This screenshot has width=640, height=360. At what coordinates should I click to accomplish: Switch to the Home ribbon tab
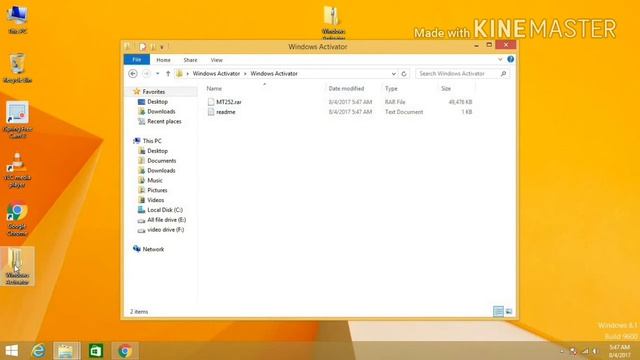click(163, 60)
